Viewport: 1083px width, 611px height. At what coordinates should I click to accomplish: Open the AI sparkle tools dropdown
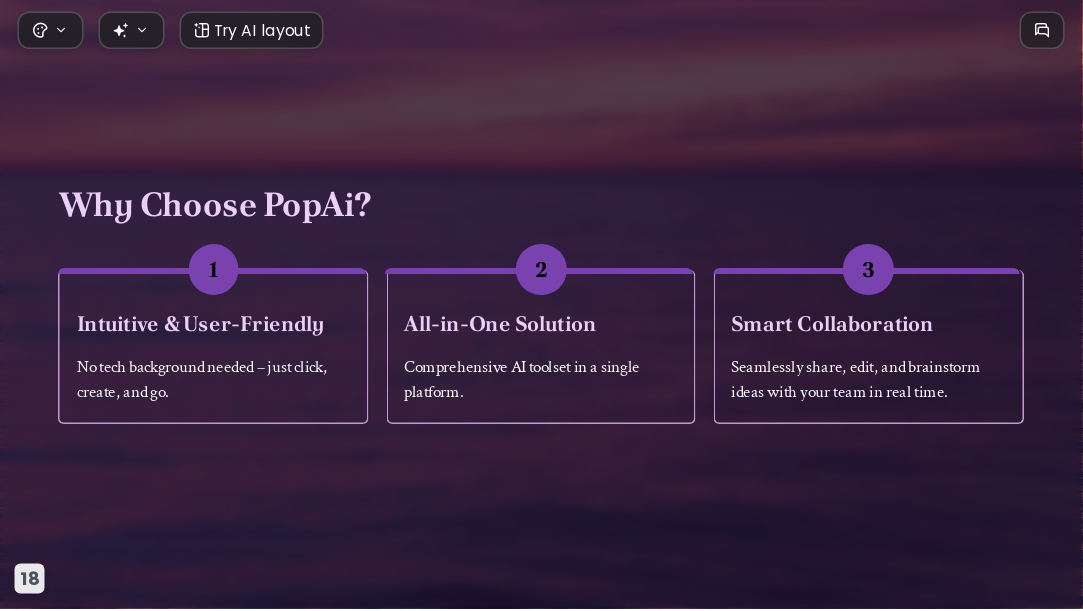coord(131,30)
